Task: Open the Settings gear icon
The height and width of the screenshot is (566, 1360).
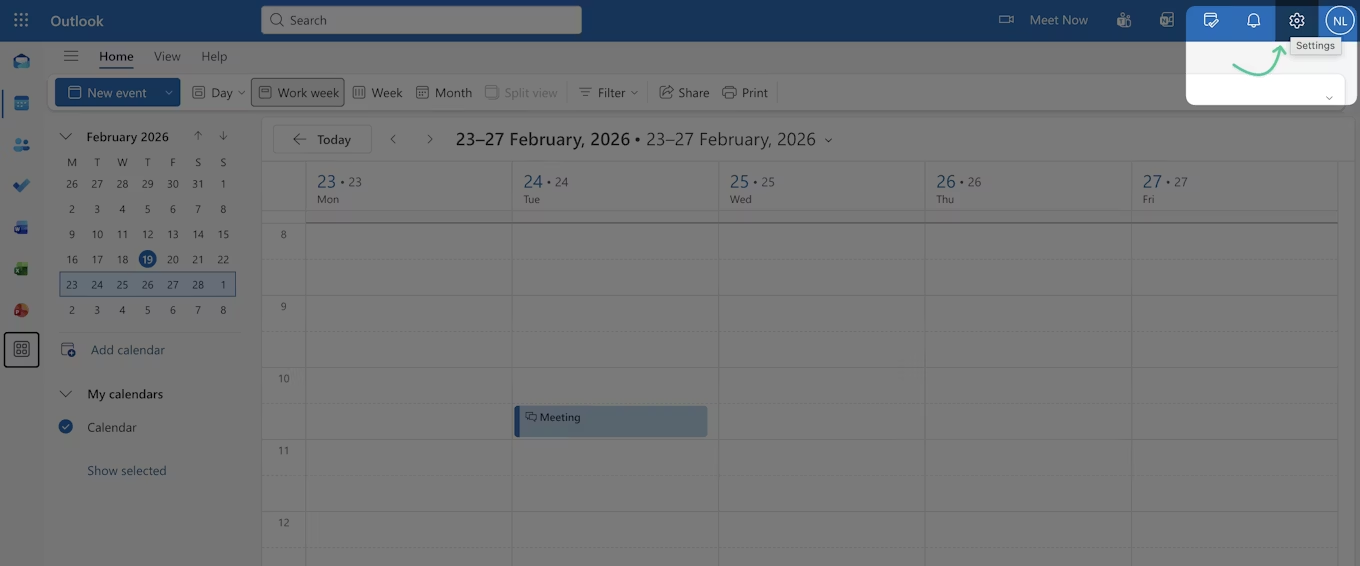Action: point(1297,20)
